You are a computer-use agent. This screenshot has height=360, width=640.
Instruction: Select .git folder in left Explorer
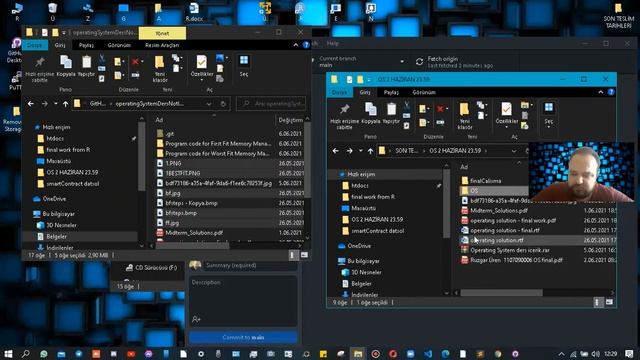(169, 134)
